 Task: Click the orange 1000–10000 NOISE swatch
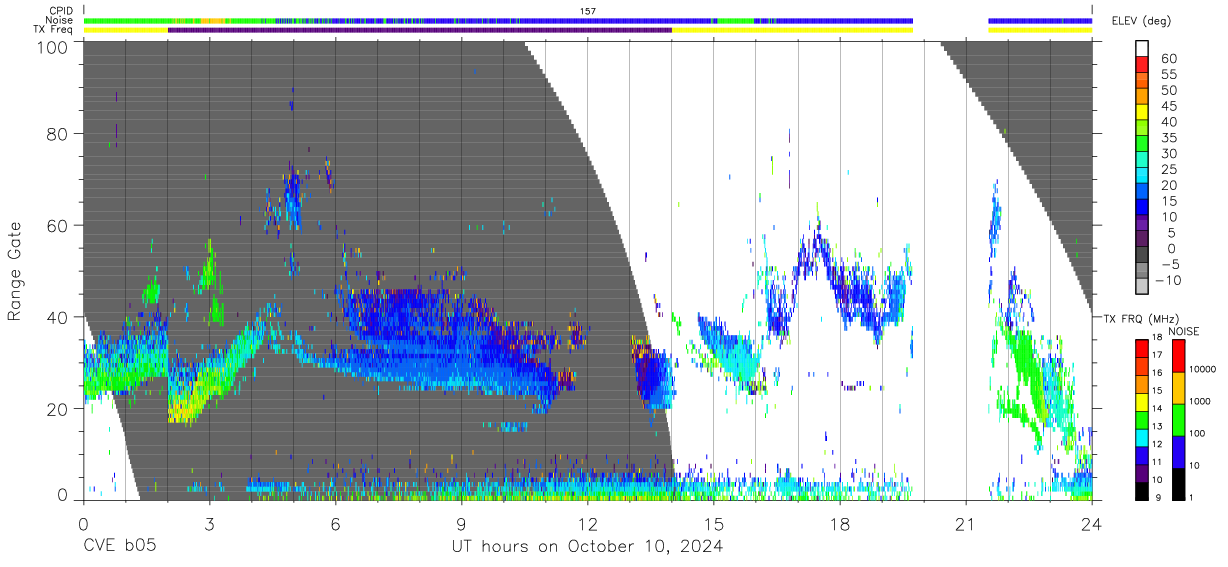pyautogui.click(x=1179, y=388)
